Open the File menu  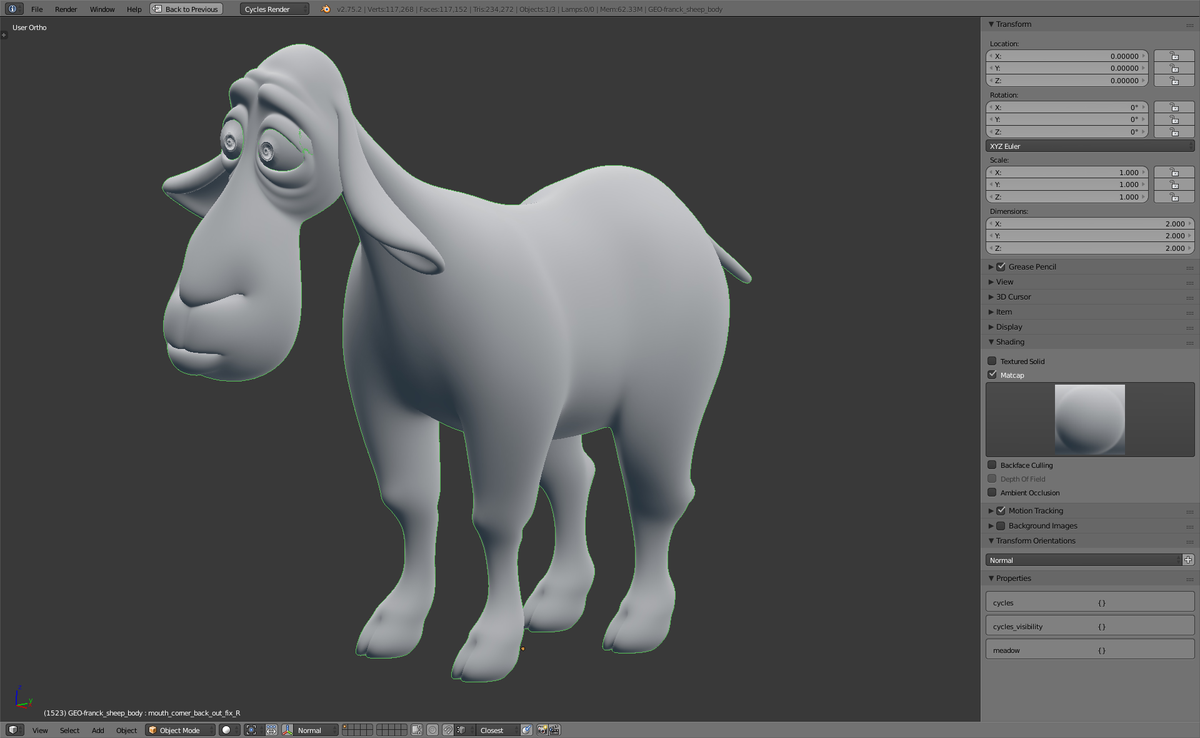pos(37,9)
